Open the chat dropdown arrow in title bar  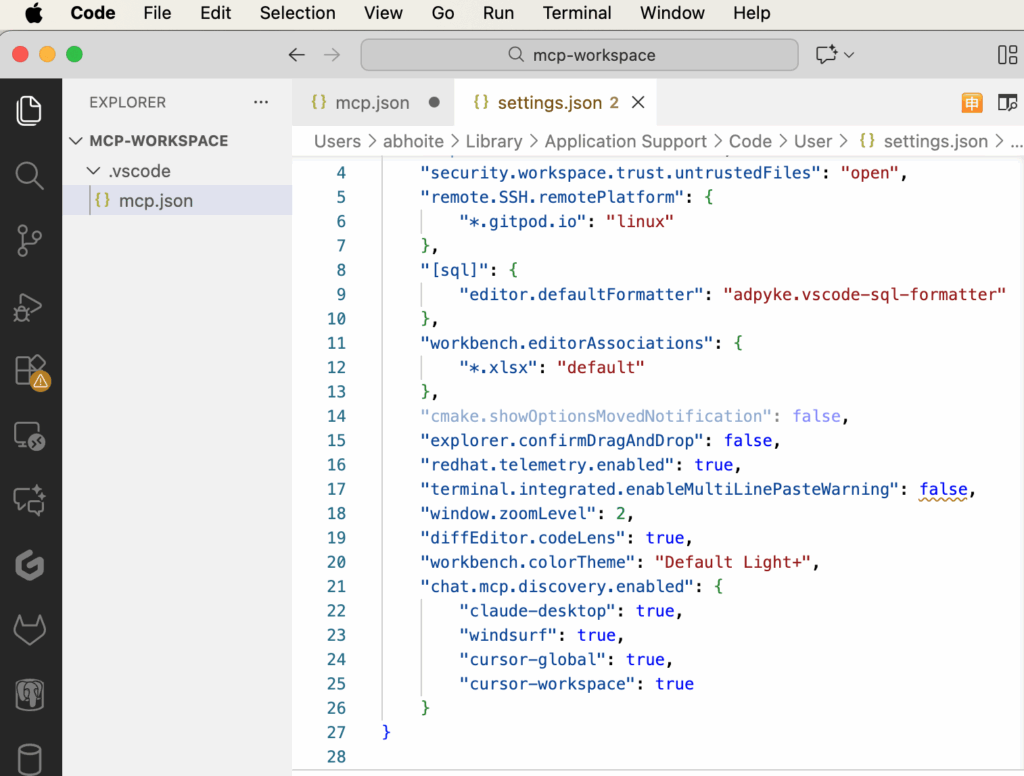849,55
